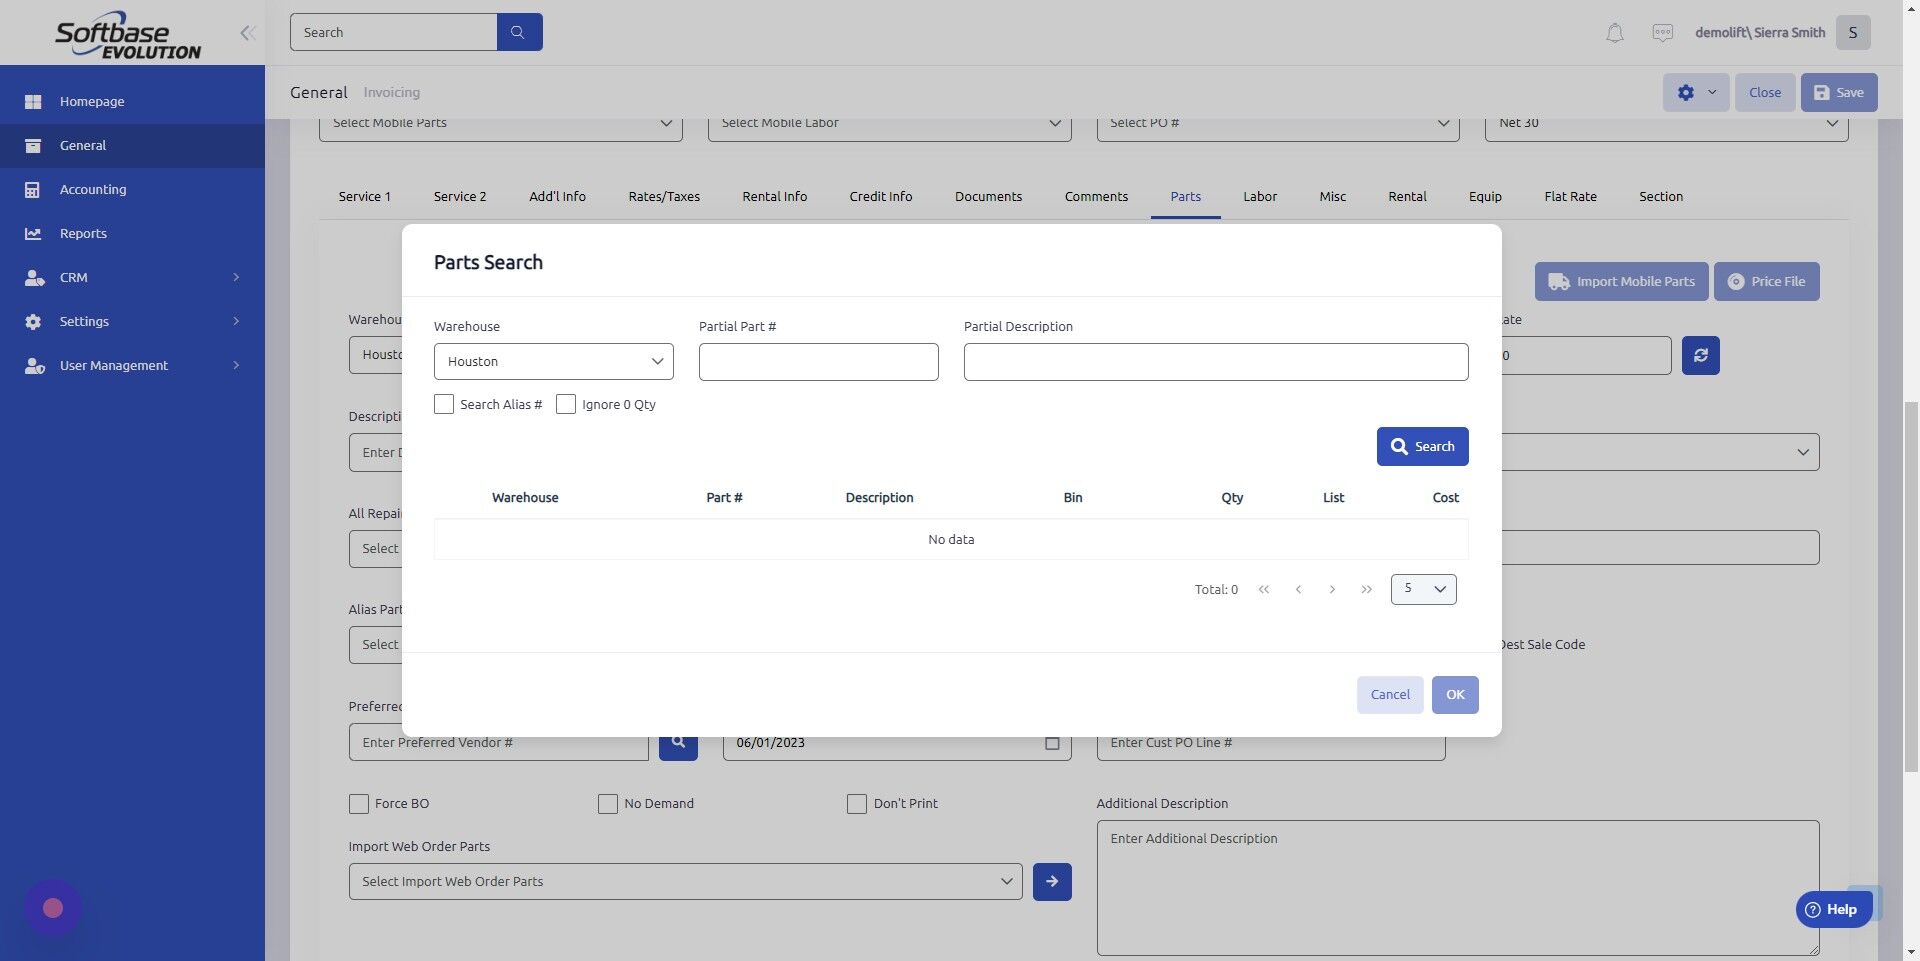Open the Warehouse dropdown showing Houston
Screen dimensions: 1920x961
553,361
